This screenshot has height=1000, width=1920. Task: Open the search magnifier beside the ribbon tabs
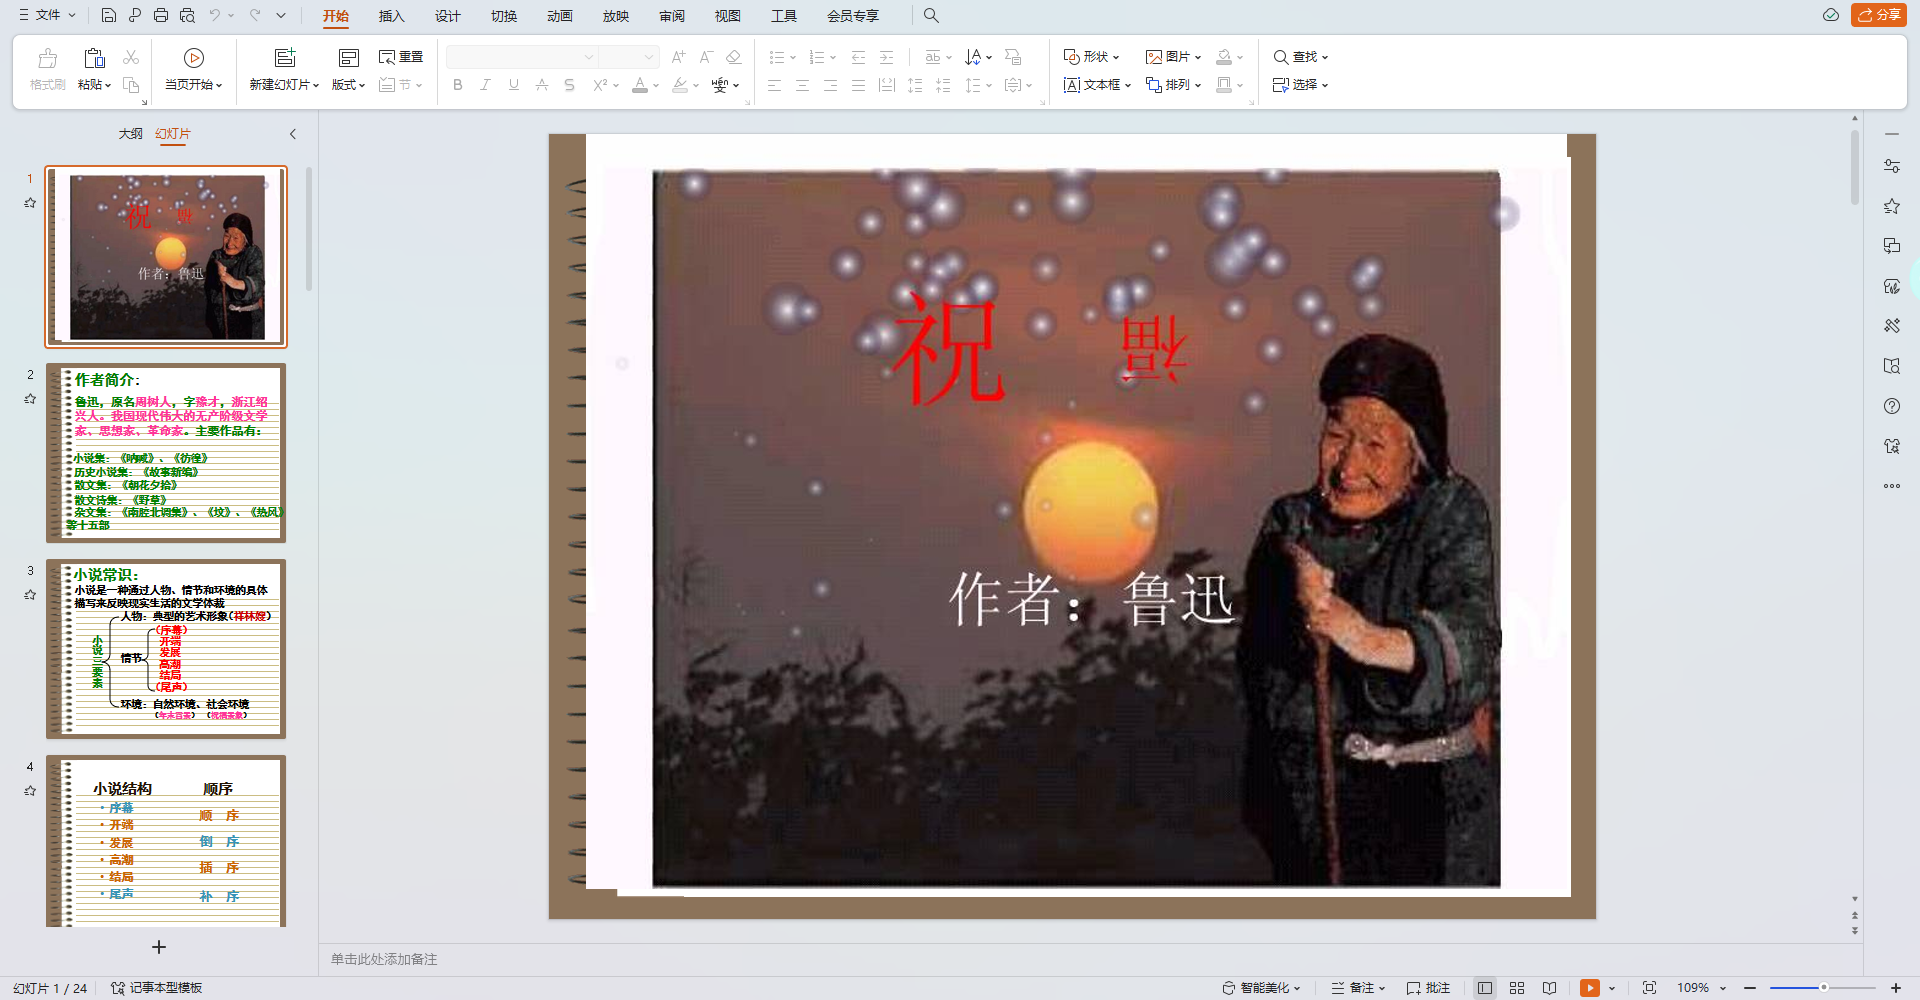click(x=931, y=15)
